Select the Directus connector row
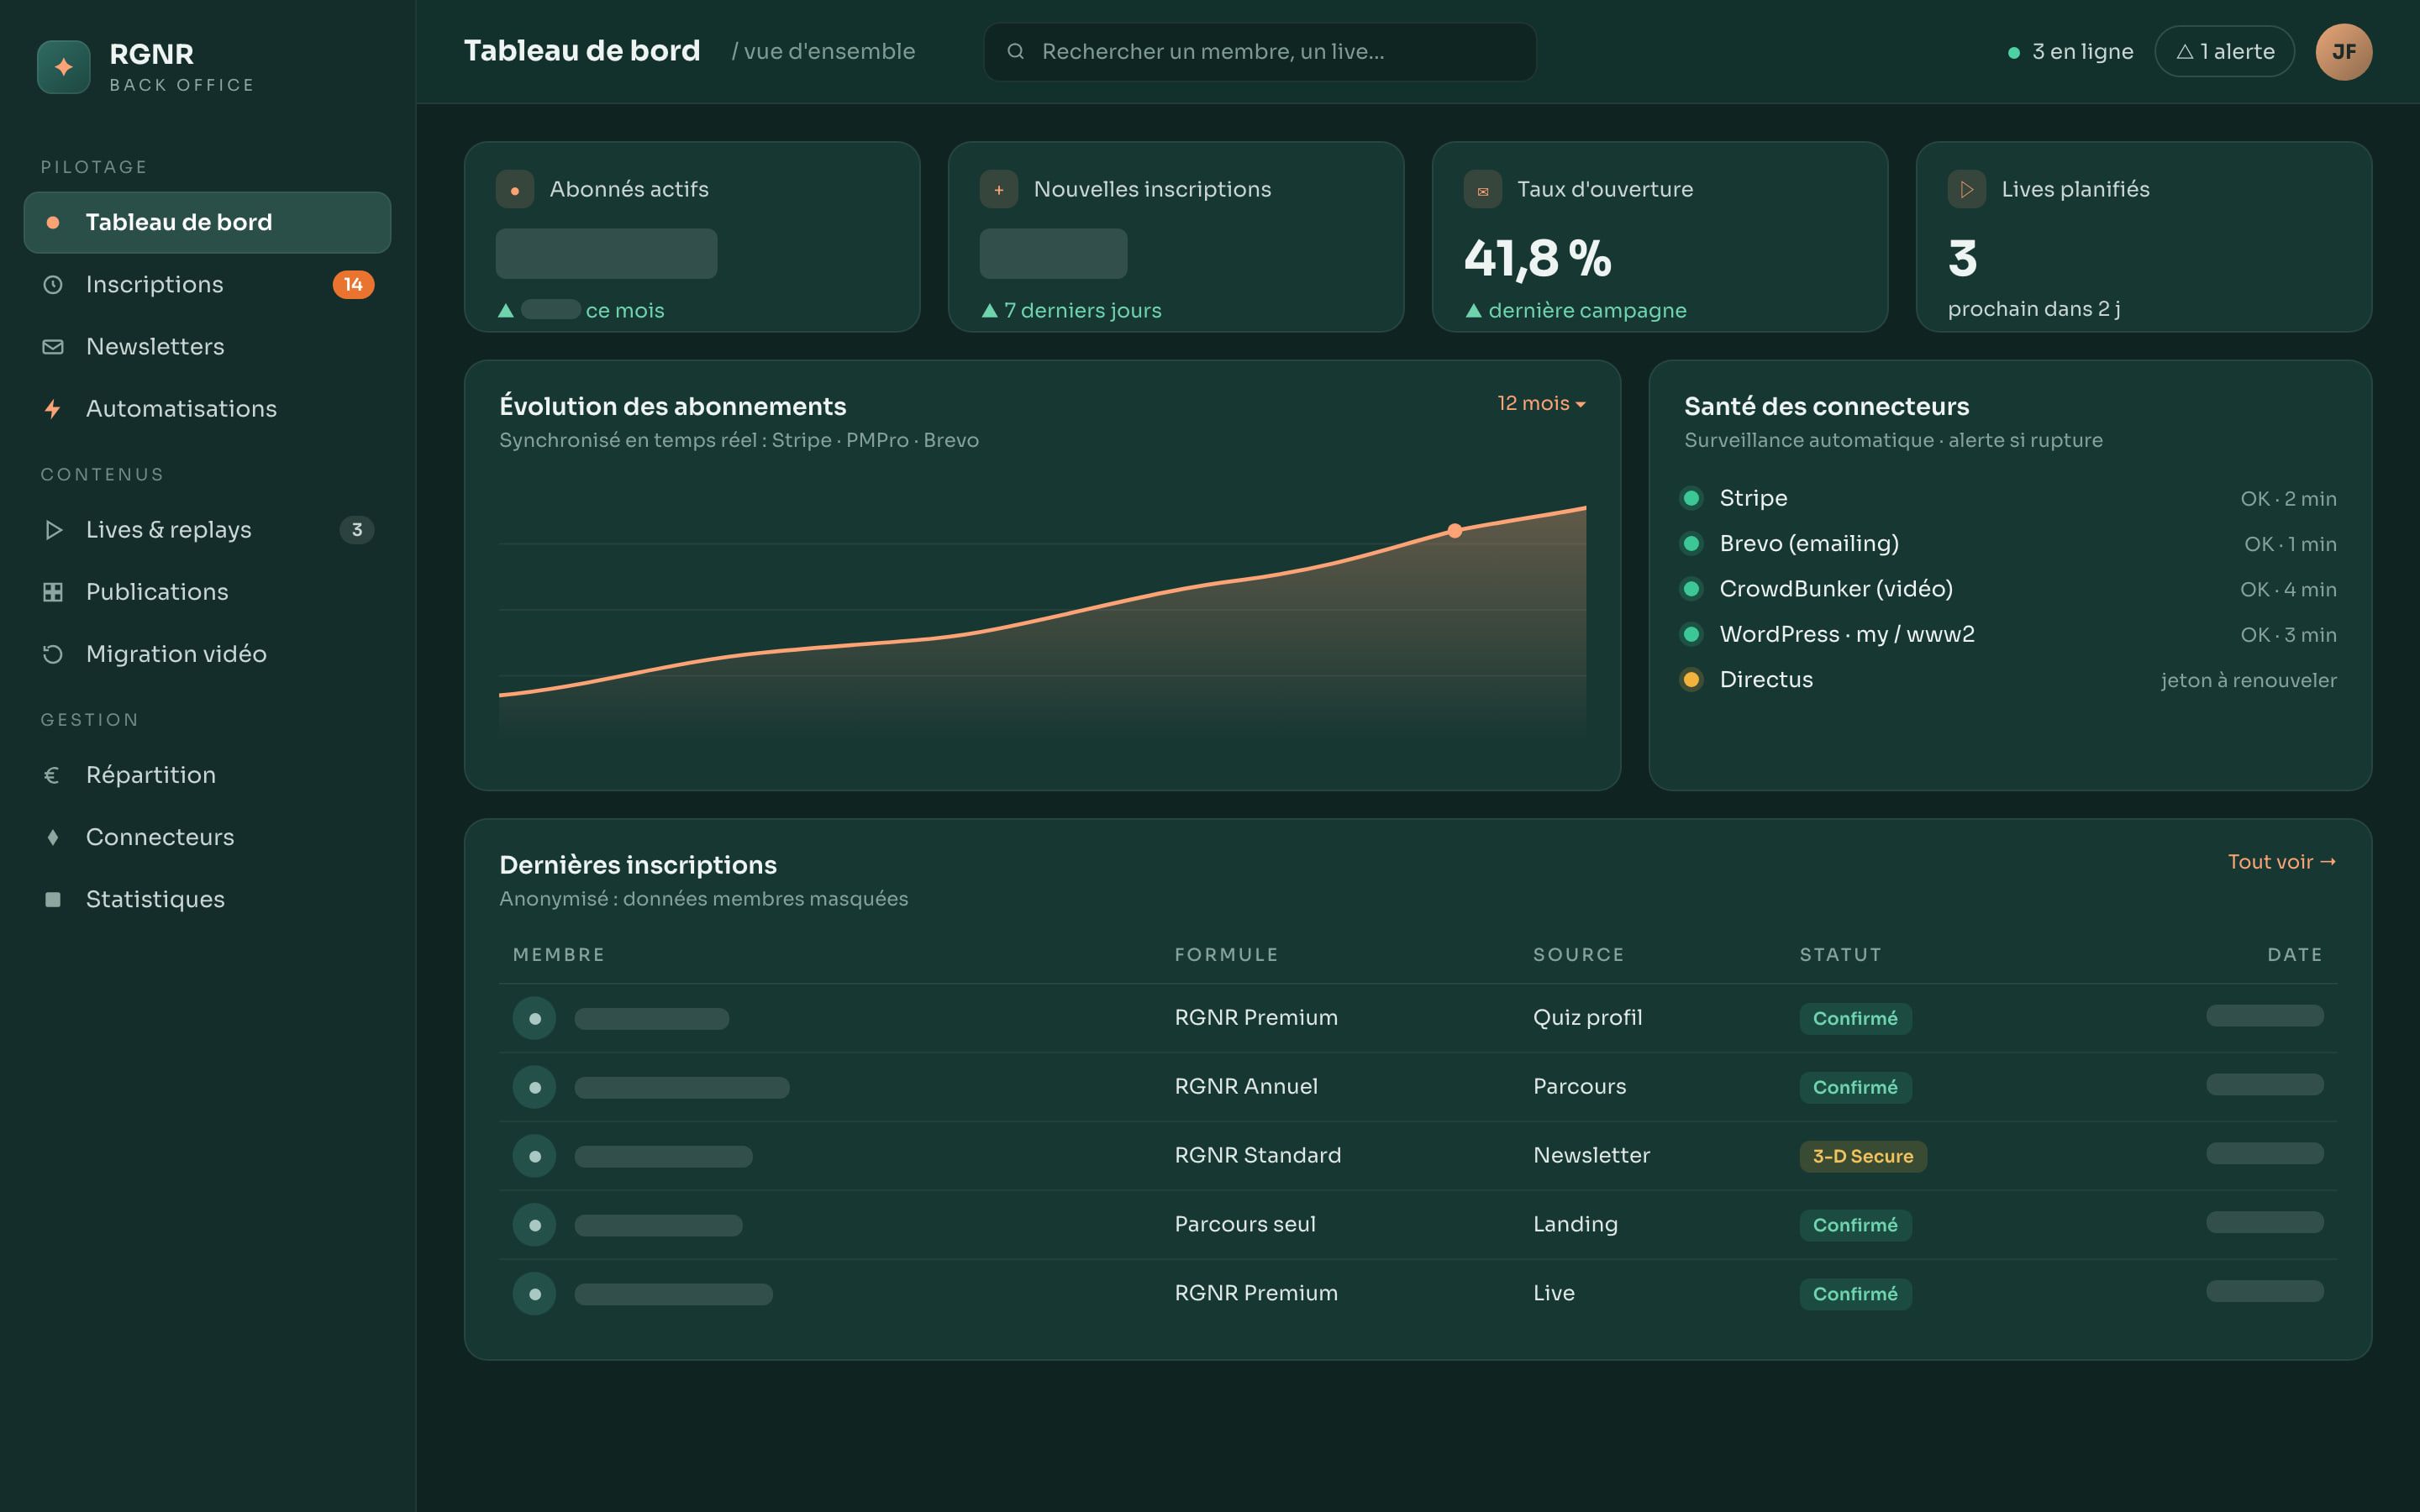The image size is (2420, 1512). [x=2010, y=680]
